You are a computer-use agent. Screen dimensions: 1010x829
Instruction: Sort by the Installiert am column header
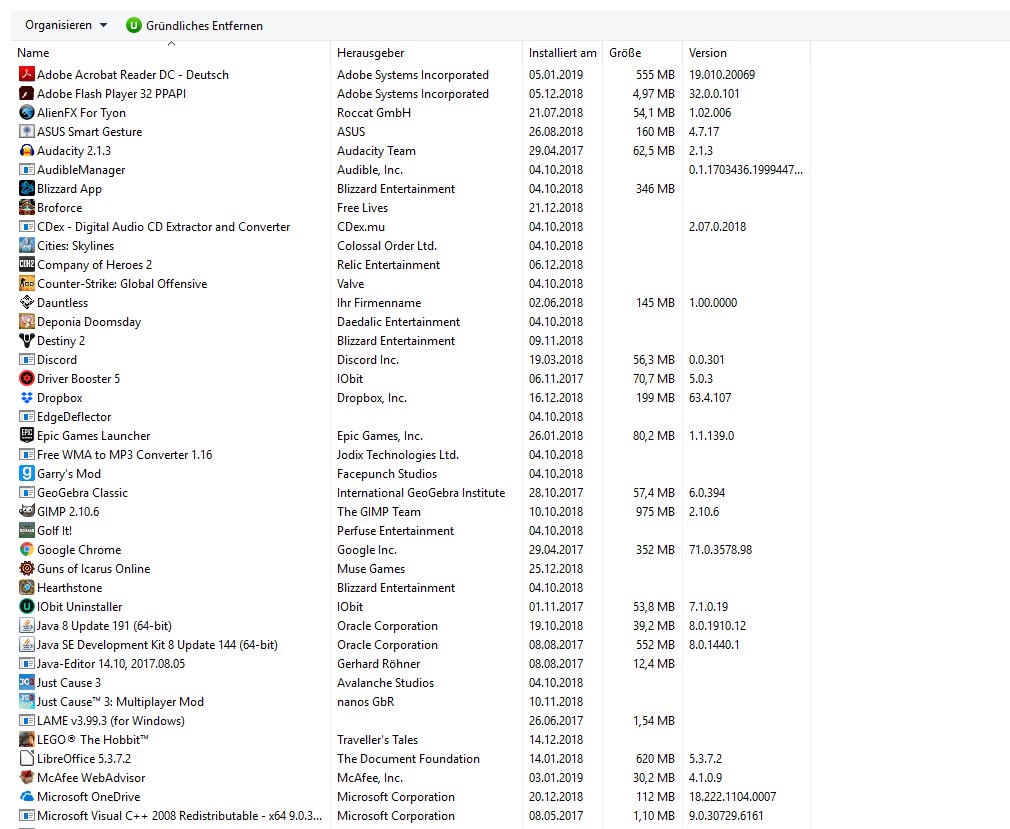click(x=562, y=53)
